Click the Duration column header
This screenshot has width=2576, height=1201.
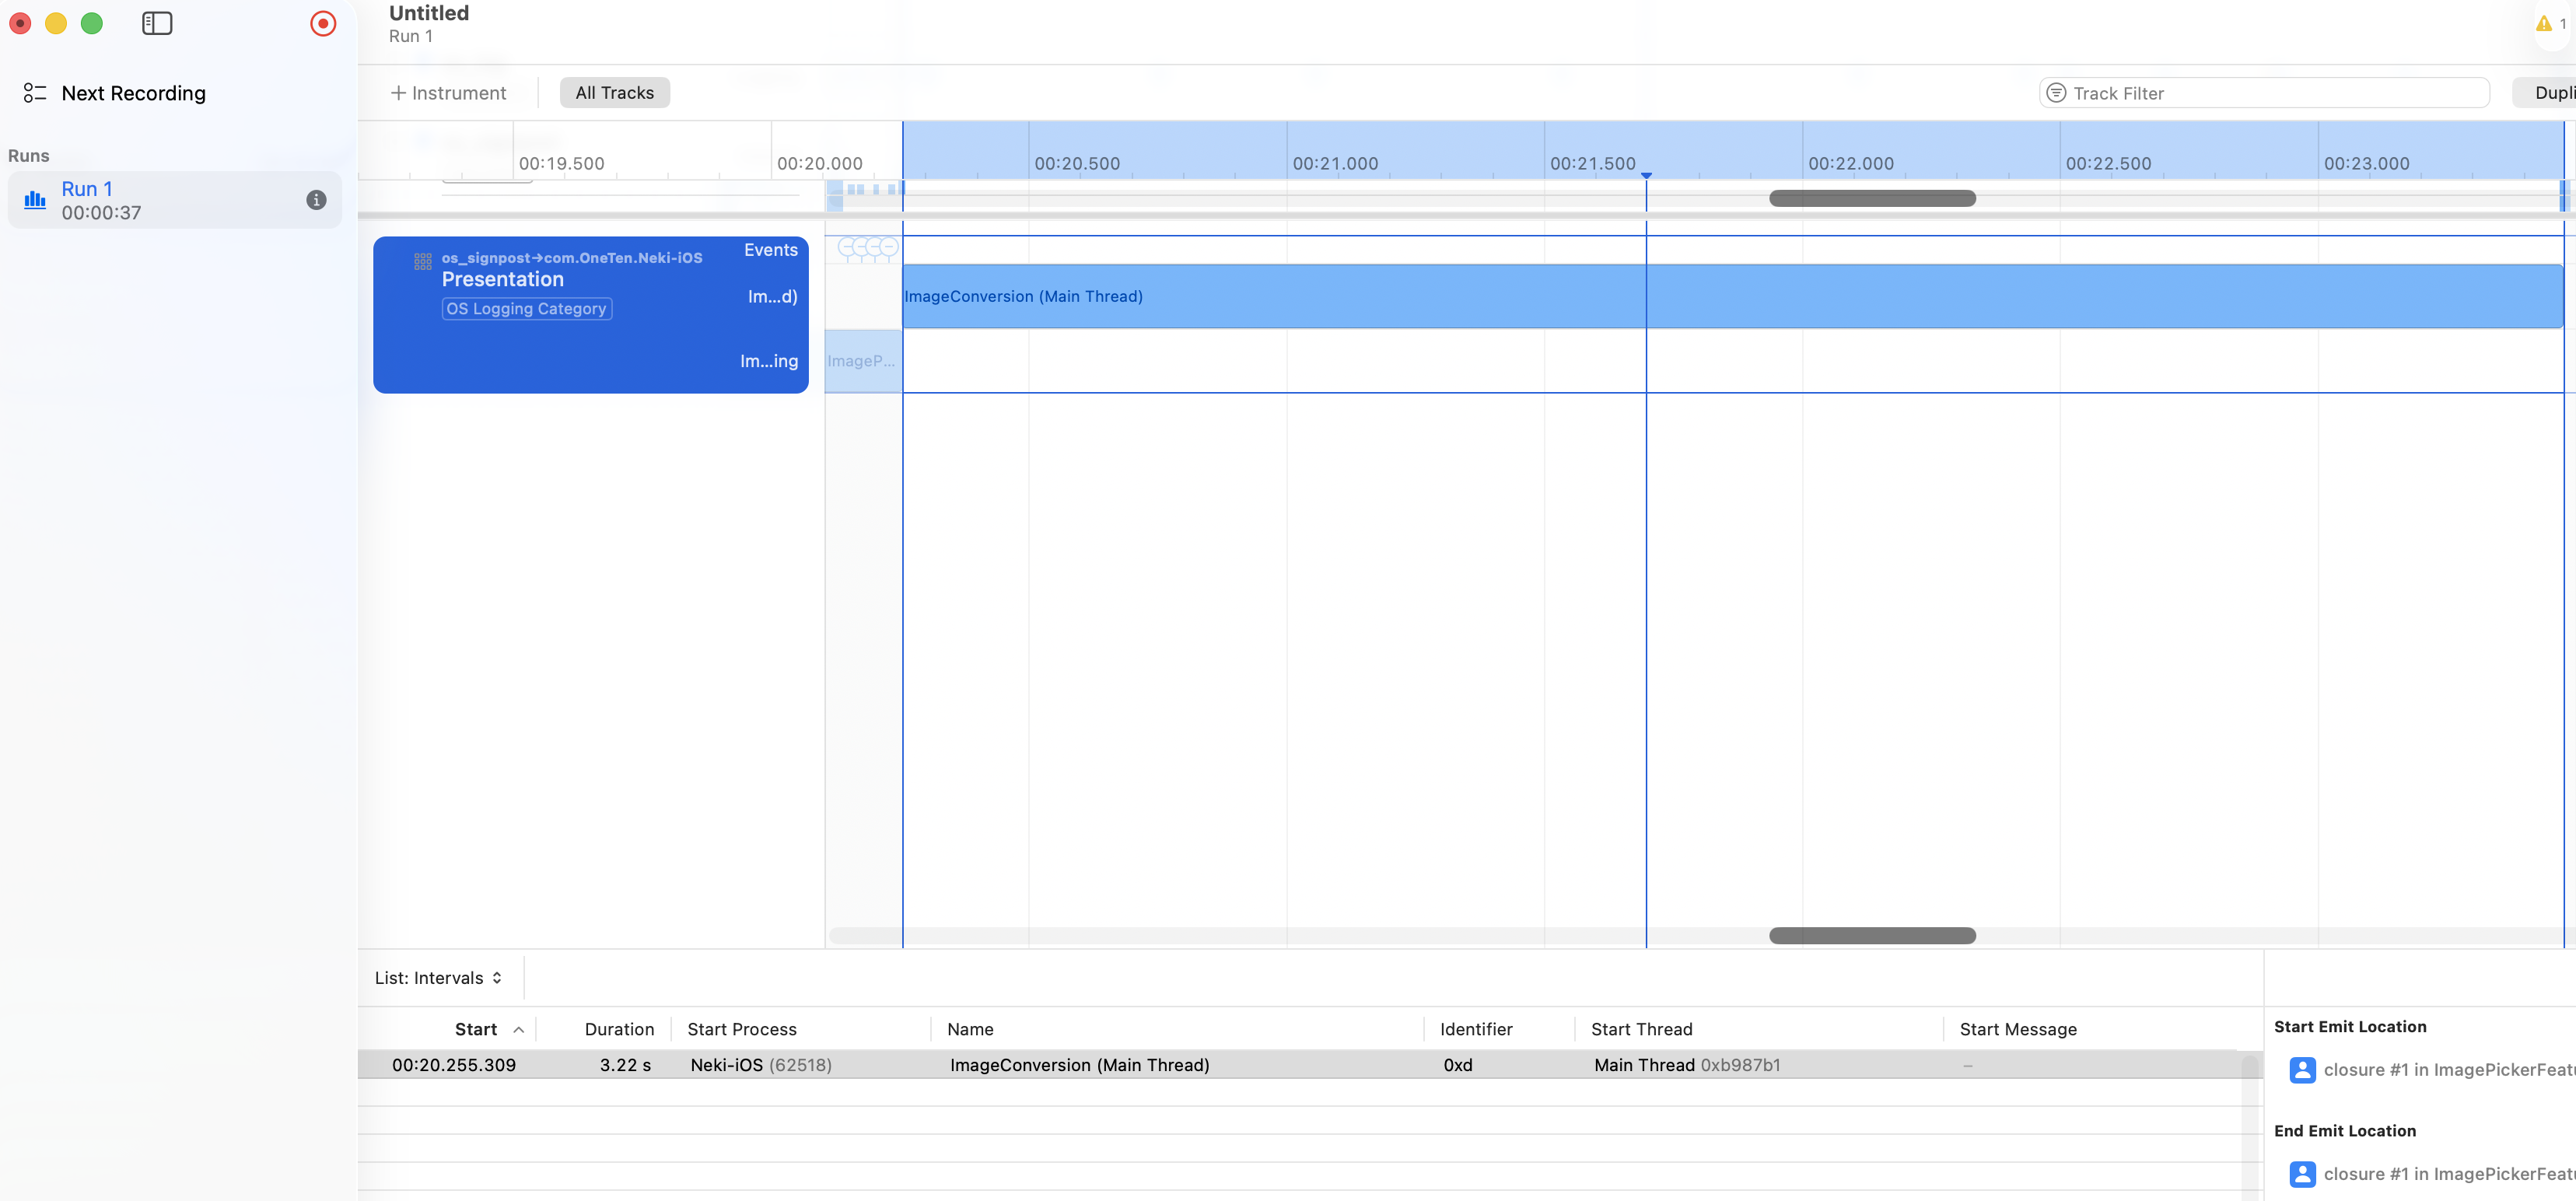coord(619,1029)
